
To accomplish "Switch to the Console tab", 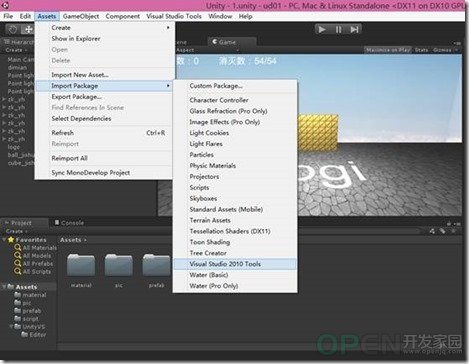I will (69, 223).
